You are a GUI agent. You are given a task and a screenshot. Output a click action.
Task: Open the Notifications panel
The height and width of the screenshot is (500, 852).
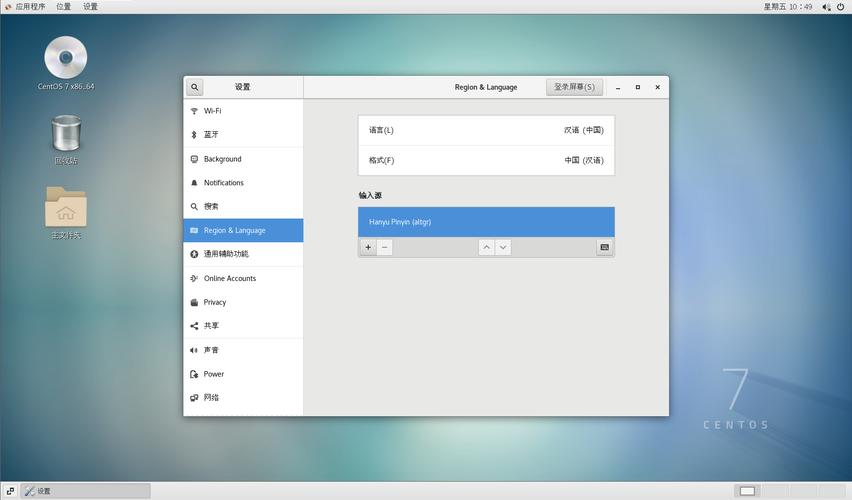(x=243, y=183)
